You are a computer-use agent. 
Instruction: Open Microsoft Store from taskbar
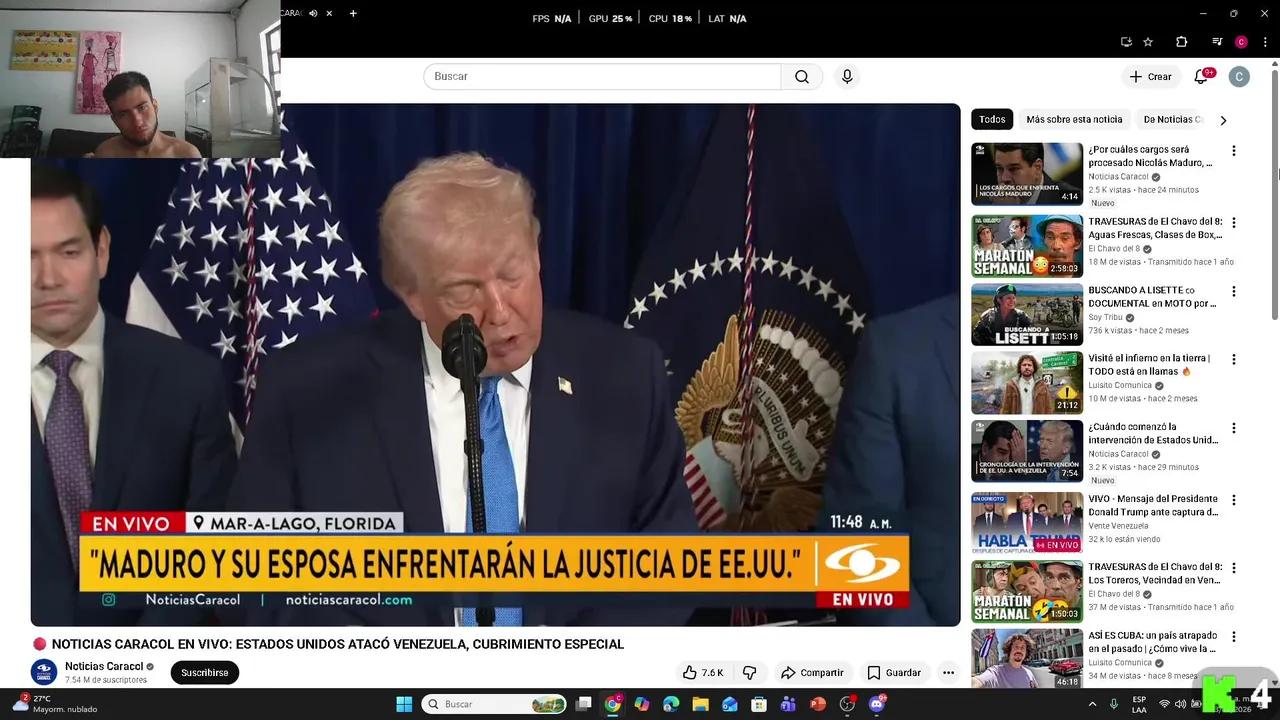point(759,704)
